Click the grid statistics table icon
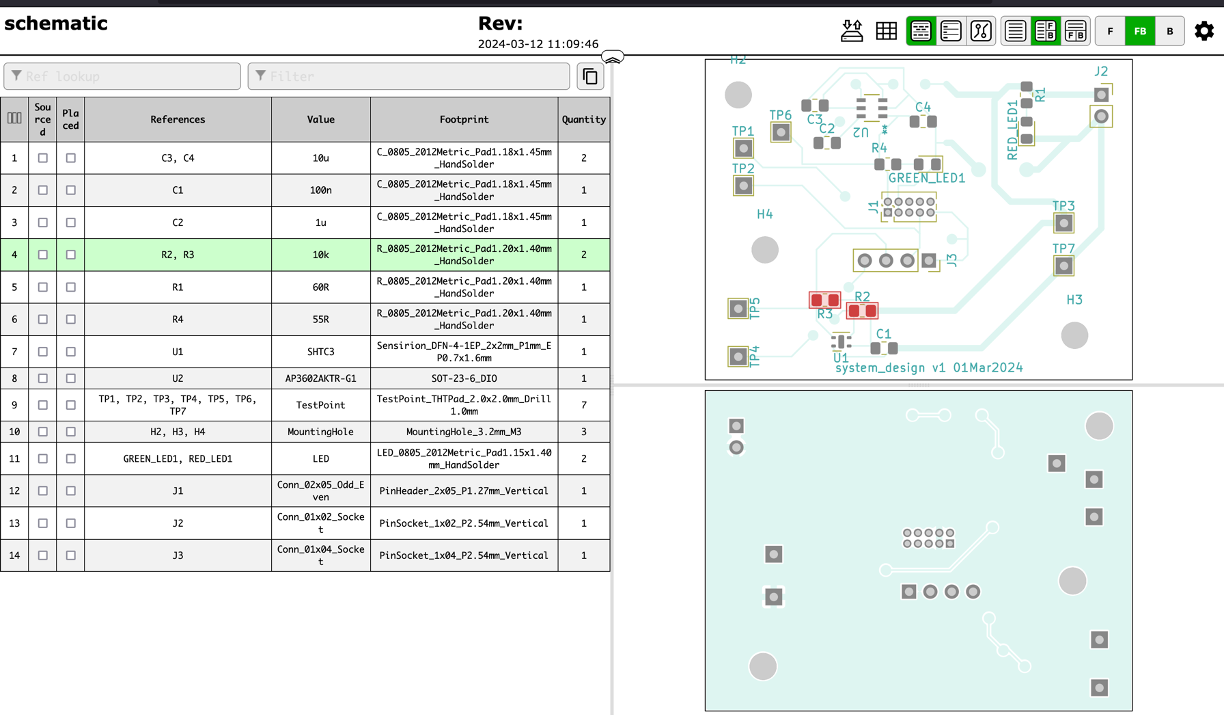 [886, 31]
